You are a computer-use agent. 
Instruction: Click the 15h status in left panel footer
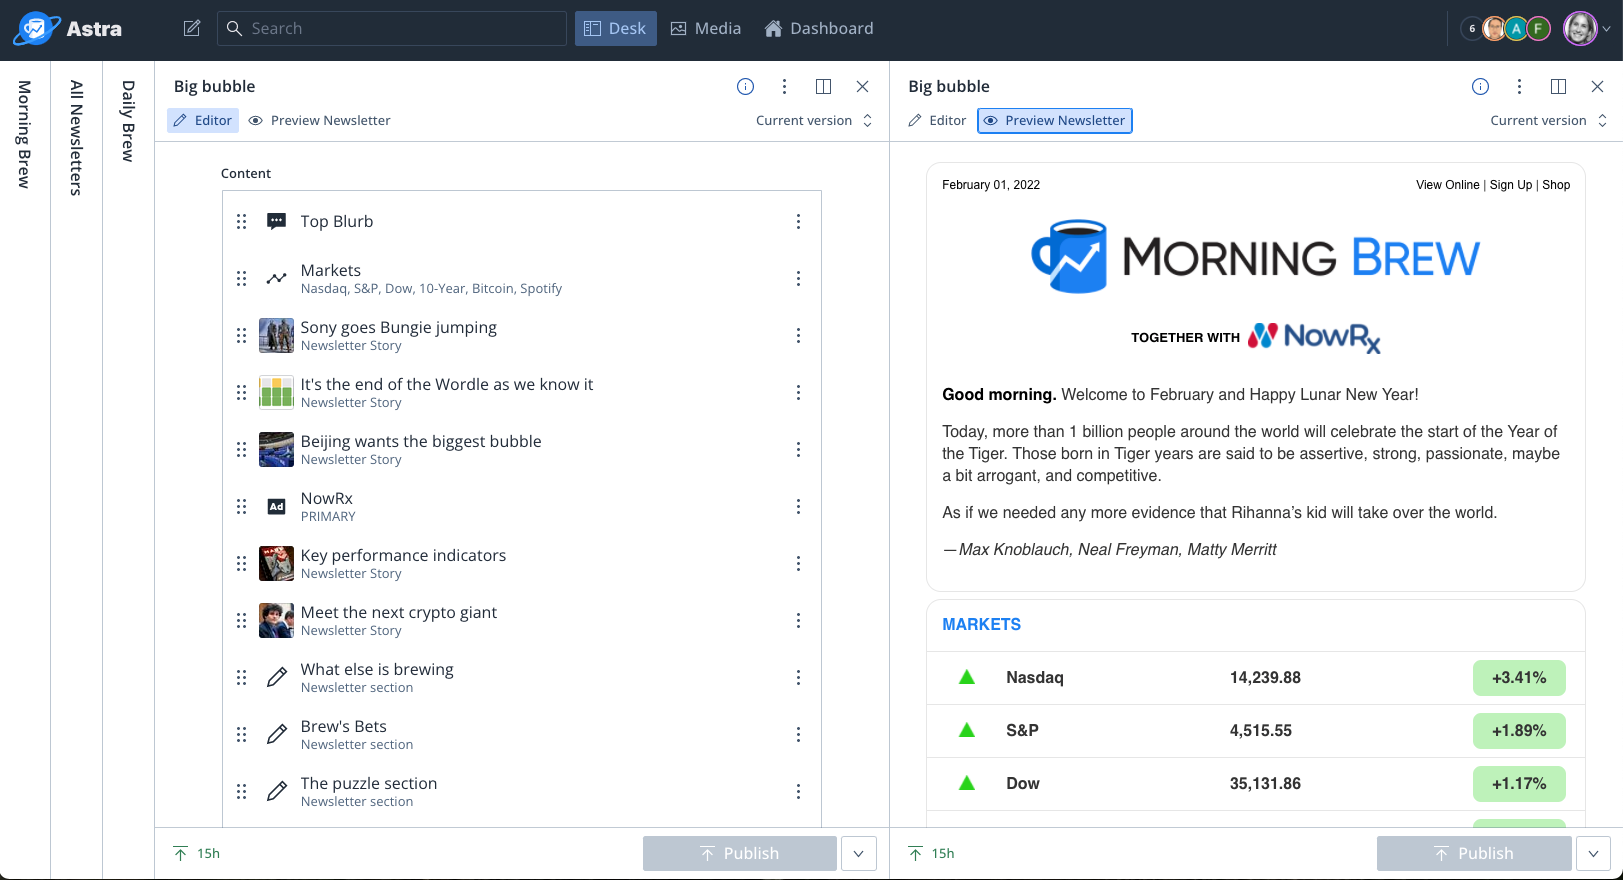pyautogui.click(x=196, y=853)
